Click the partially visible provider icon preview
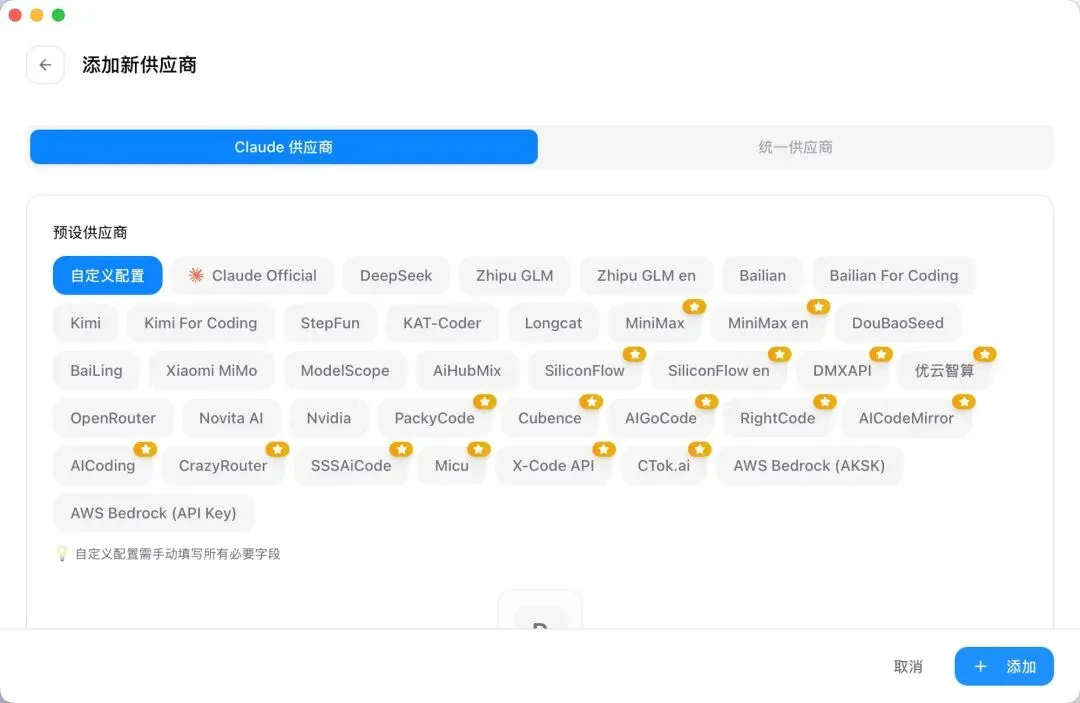 coord(540,609)
